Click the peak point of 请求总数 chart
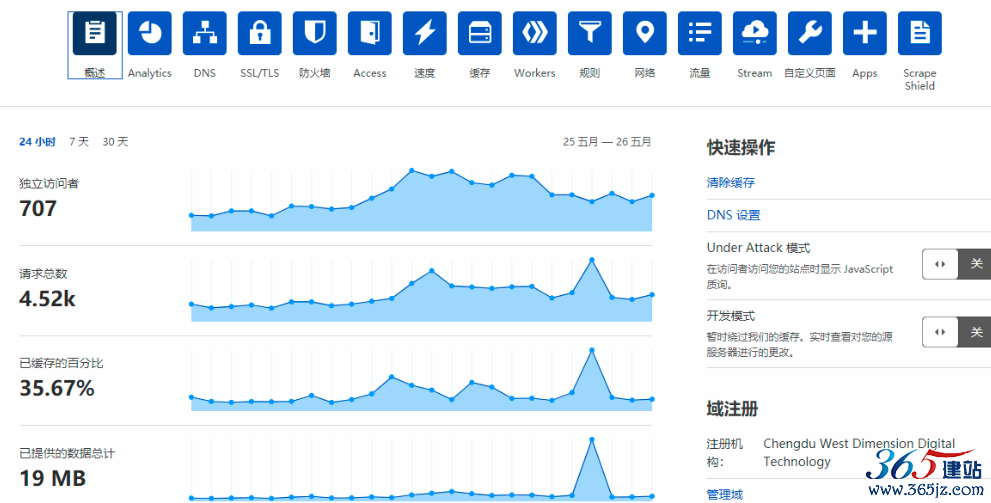The width and height of the screenshot is (991, 503). (592, 260)
